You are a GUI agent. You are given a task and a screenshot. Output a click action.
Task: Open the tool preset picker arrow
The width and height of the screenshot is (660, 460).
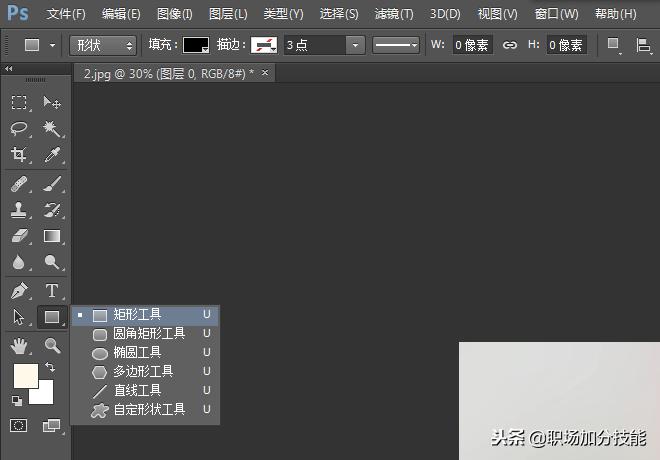[53, 45]
